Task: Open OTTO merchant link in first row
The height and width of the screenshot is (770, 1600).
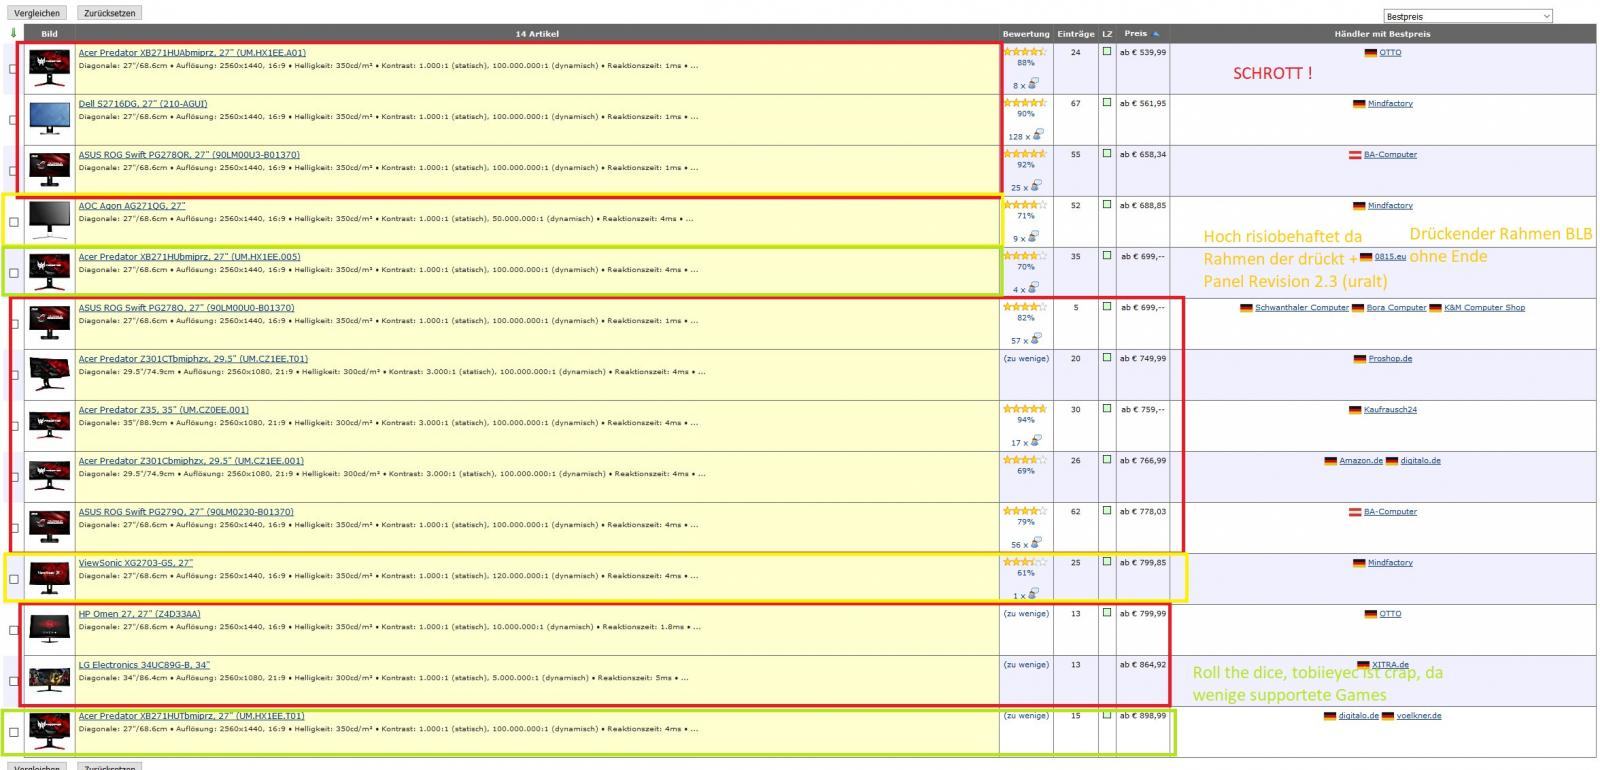Action: [1390, 52]
